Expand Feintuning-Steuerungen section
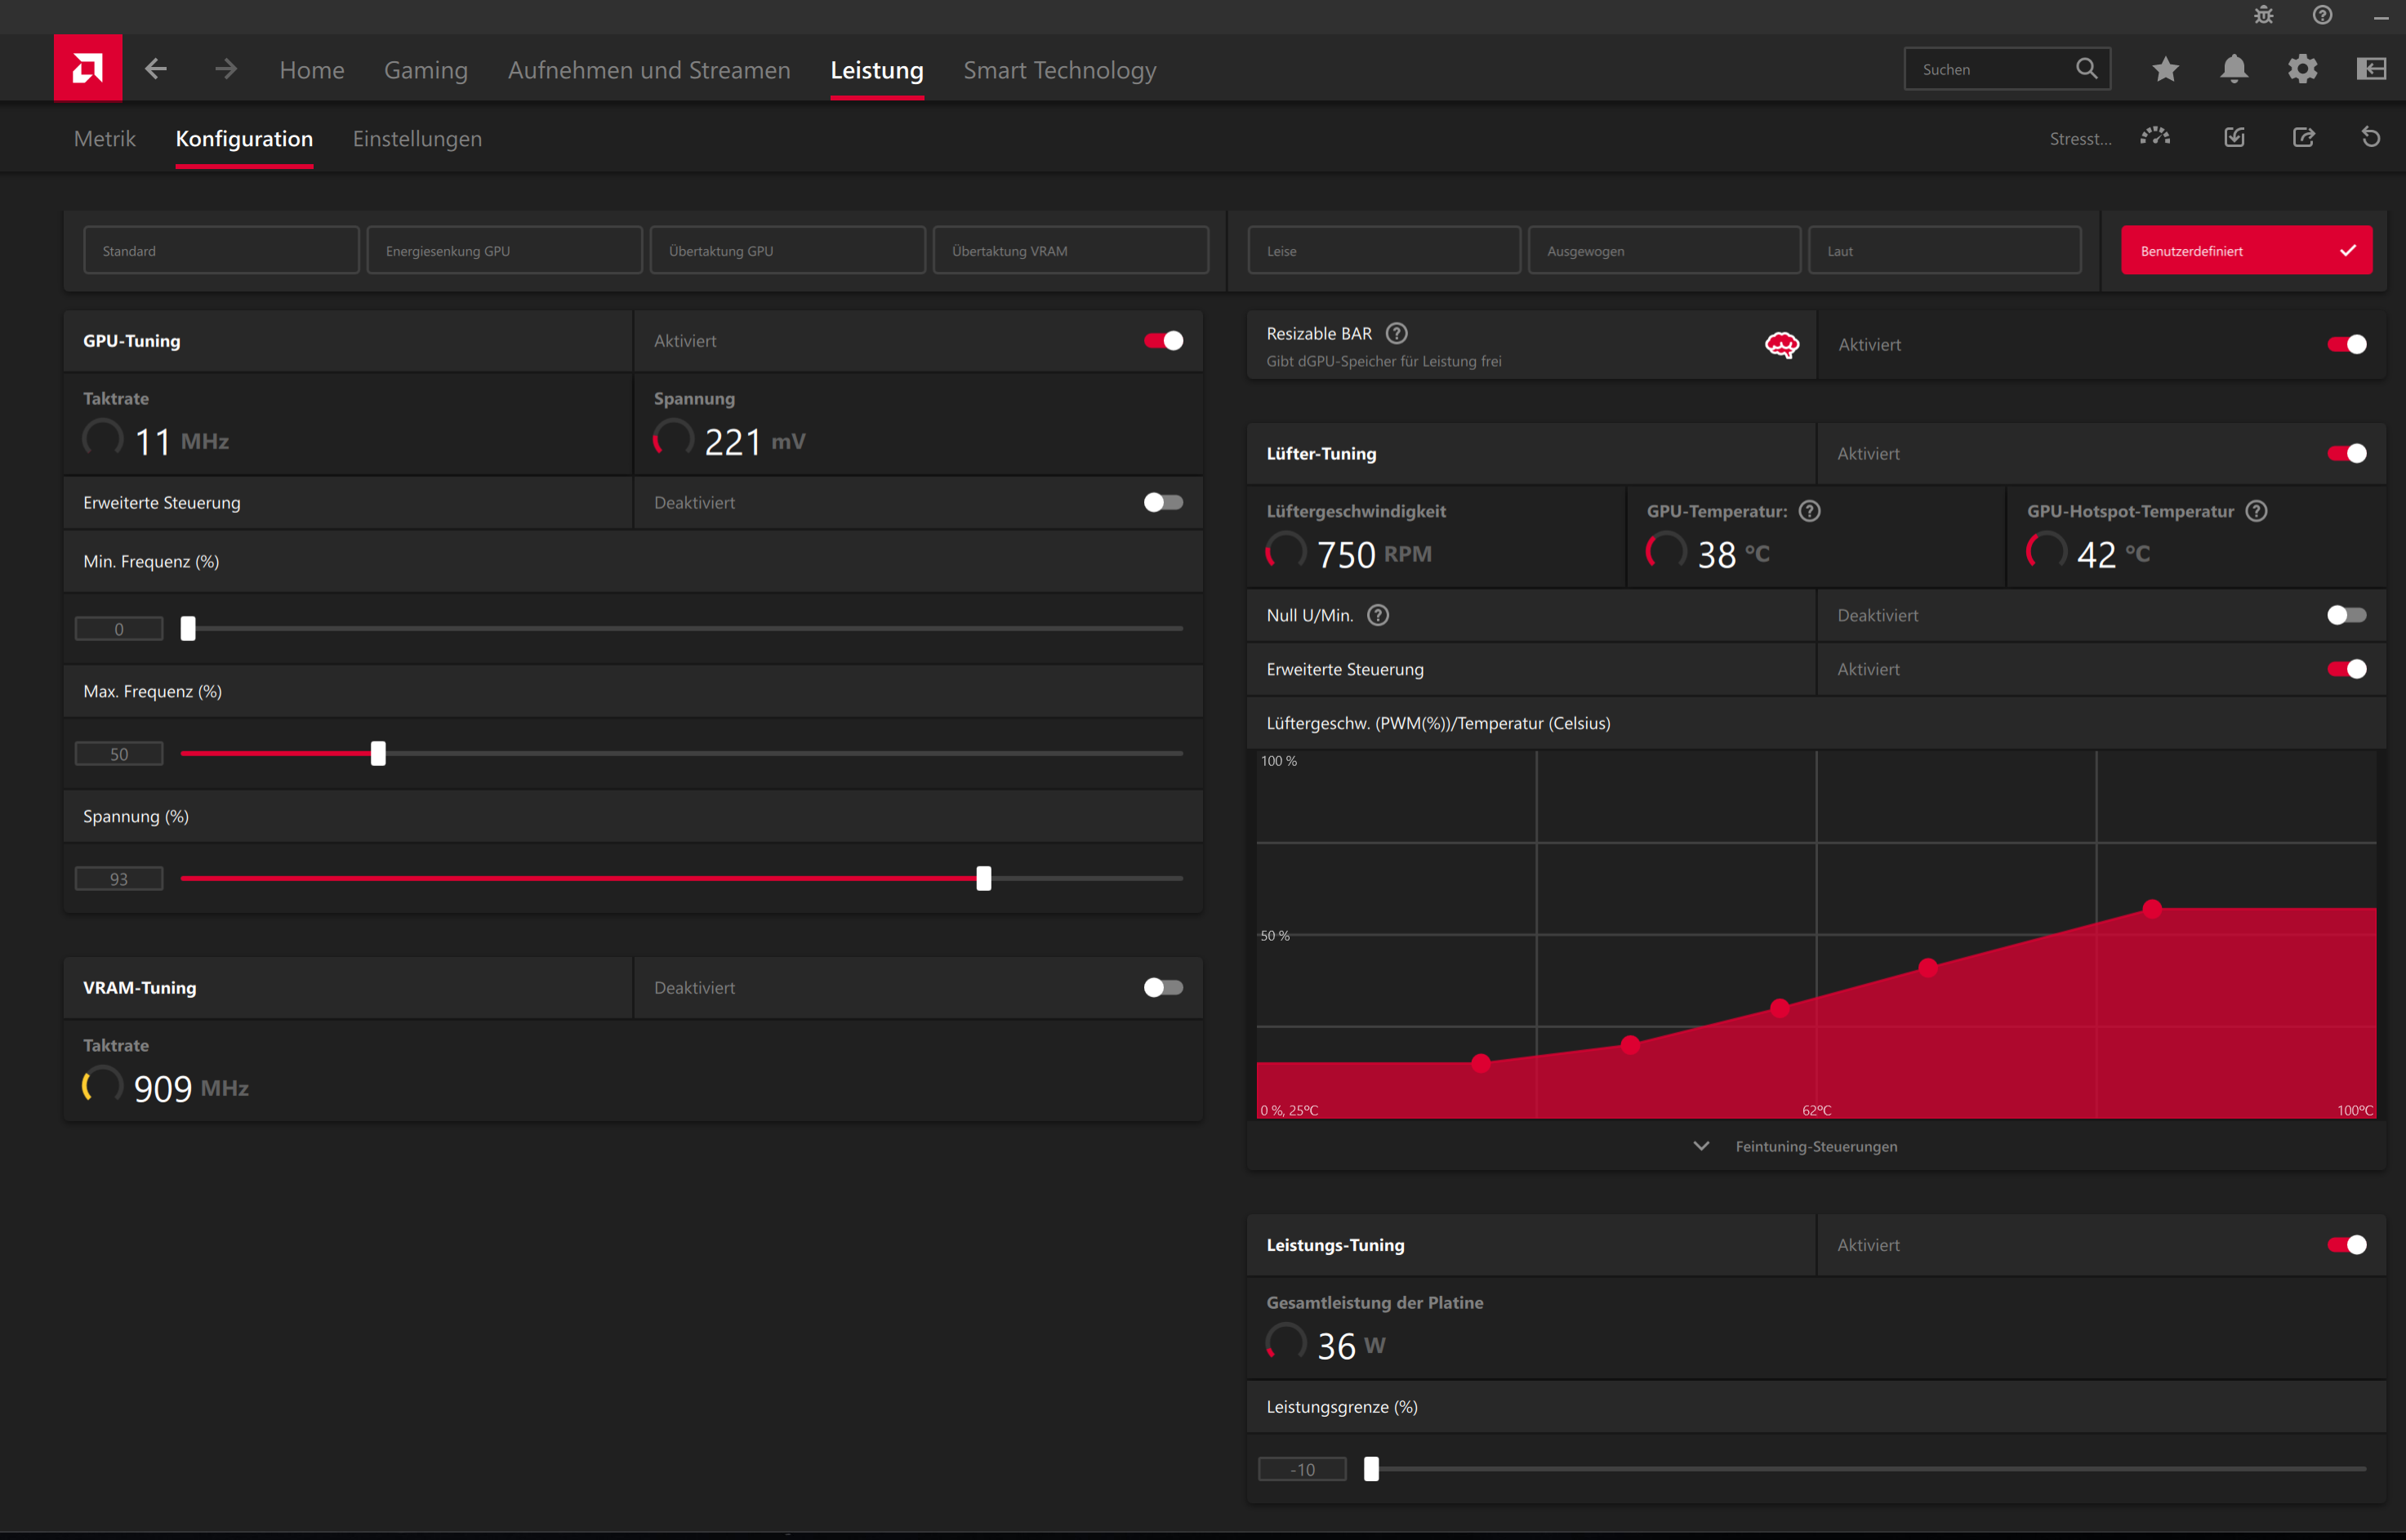This screenshot has width=2406, height=1540. (1797, 1146)
